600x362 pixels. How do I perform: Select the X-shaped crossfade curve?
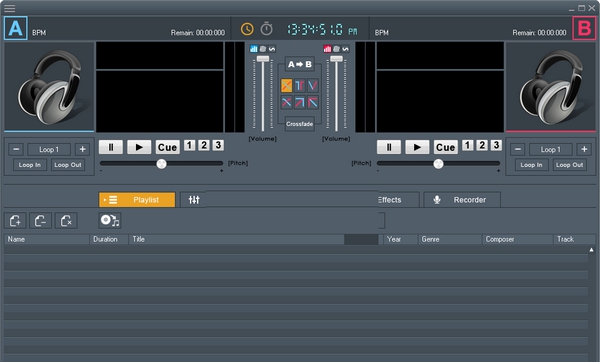(x=287, y=102)
